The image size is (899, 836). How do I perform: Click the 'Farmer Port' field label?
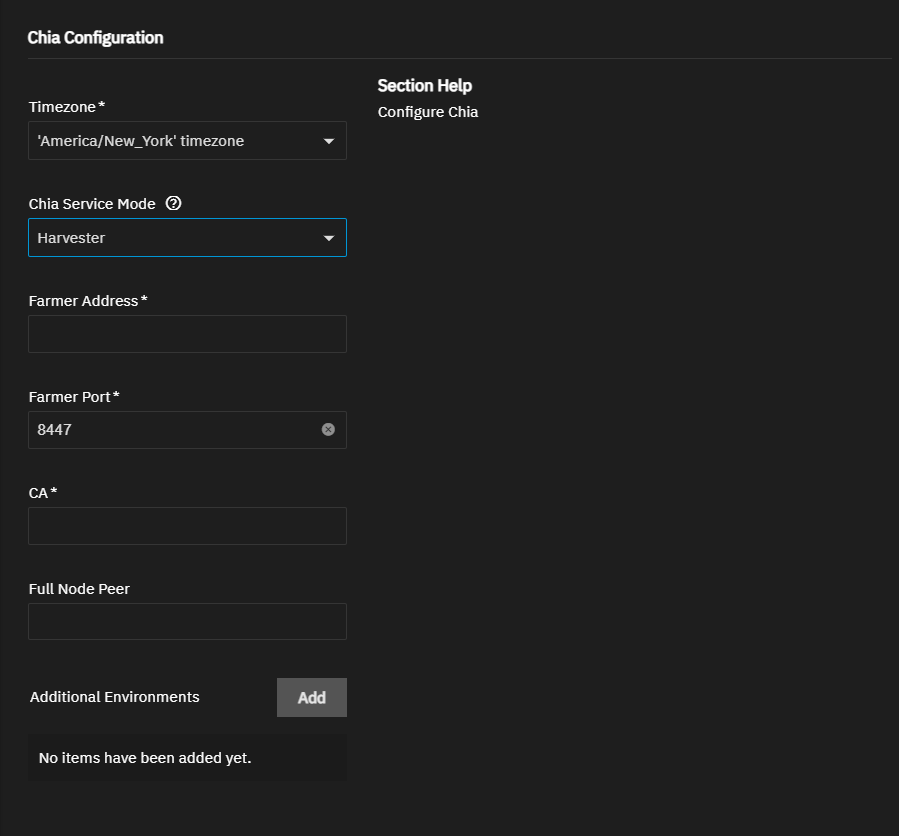70,397
